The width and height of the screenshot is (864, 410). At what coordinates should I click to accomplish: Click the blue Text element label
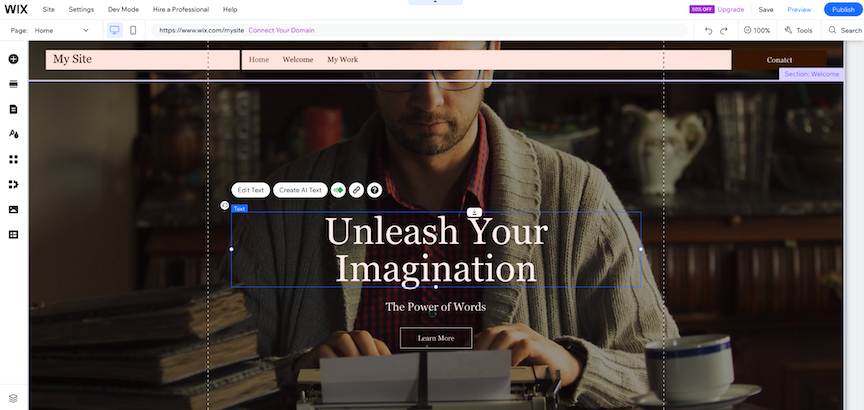(239, 209)
